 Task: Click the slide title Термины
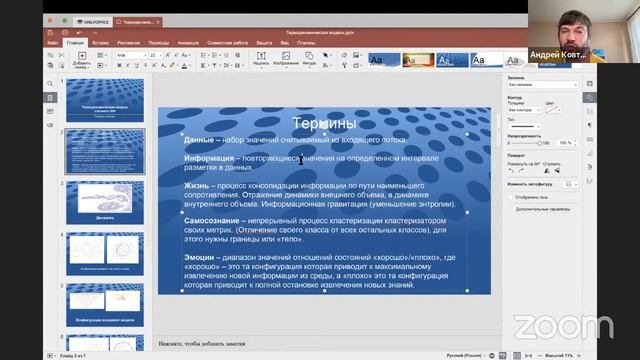coord(324,123)
